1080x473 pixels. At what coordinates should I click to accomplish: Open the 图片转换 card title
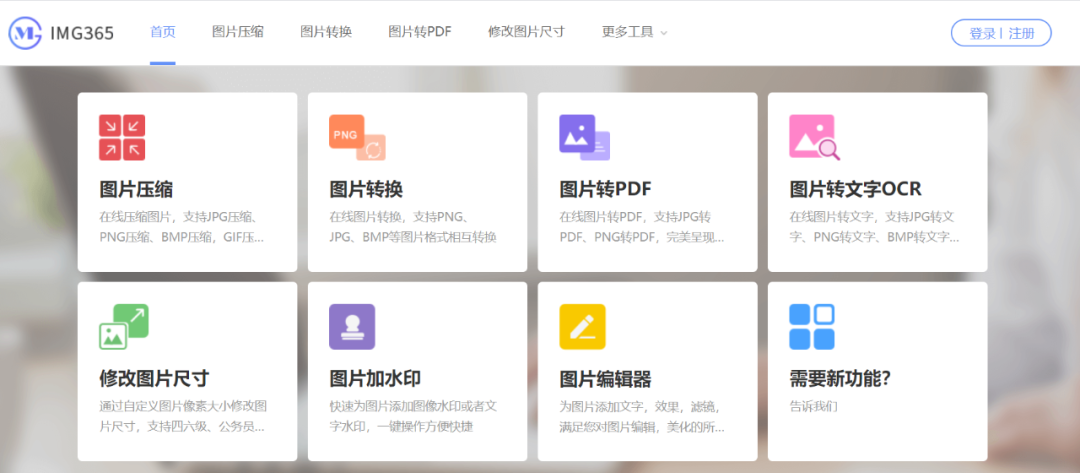pyautogui.click(x=366, y=189)
